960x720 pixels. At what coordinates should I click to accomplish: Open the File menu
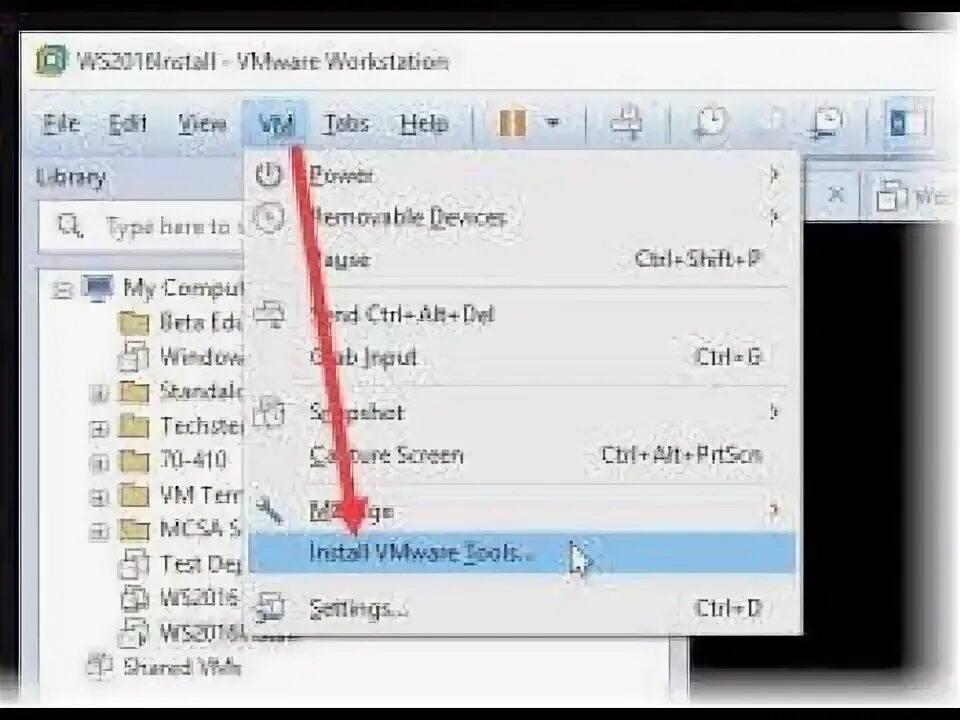pos(61,124)
